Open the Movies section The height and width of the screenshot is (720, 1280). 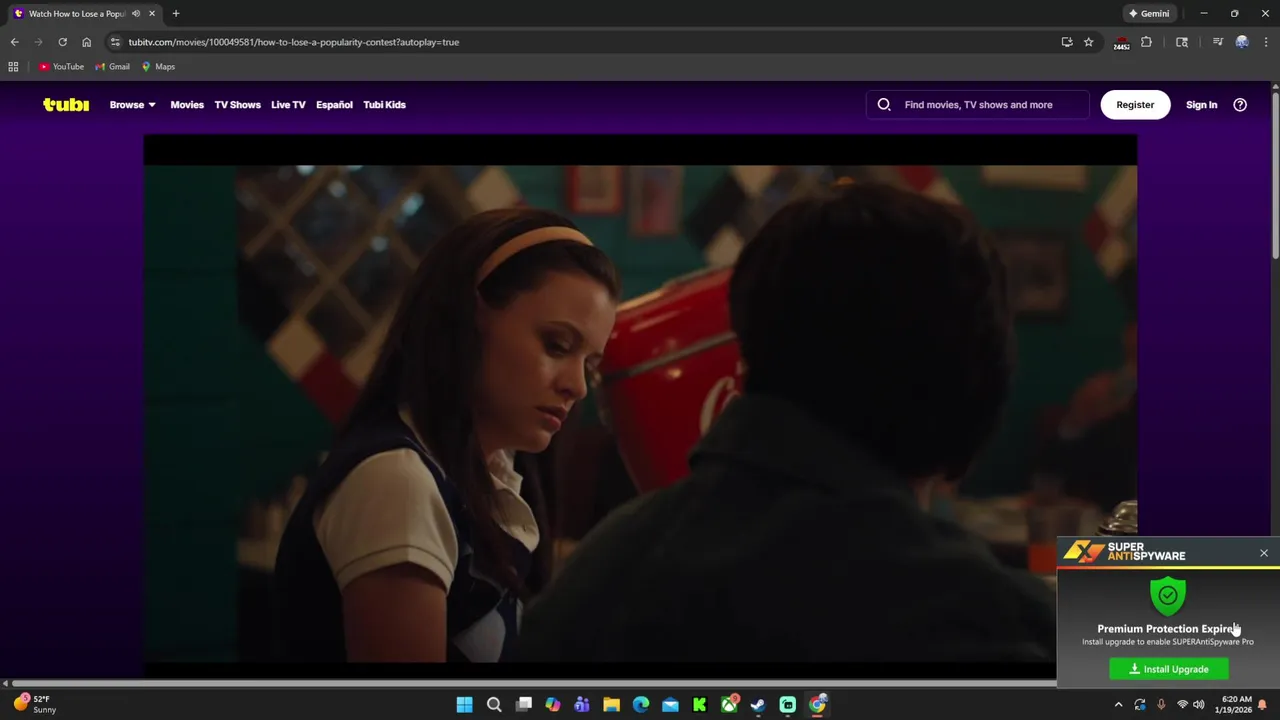pos(187,104)
